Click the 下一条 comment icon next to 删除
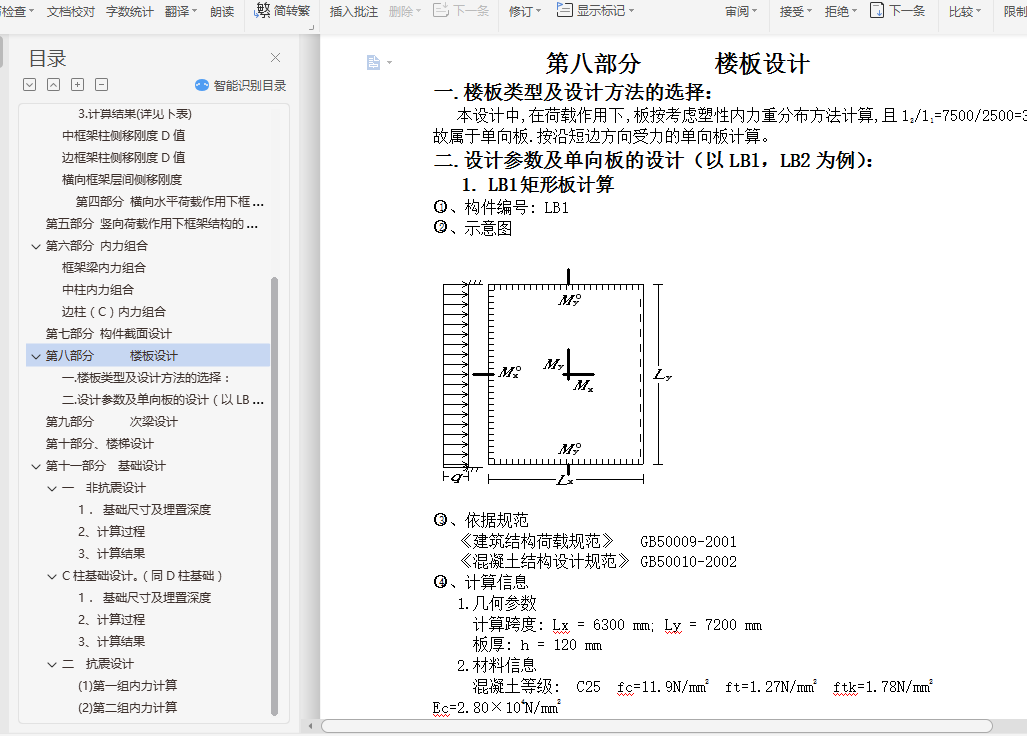This screenshot has height=736, width=1027. (441, 10)
